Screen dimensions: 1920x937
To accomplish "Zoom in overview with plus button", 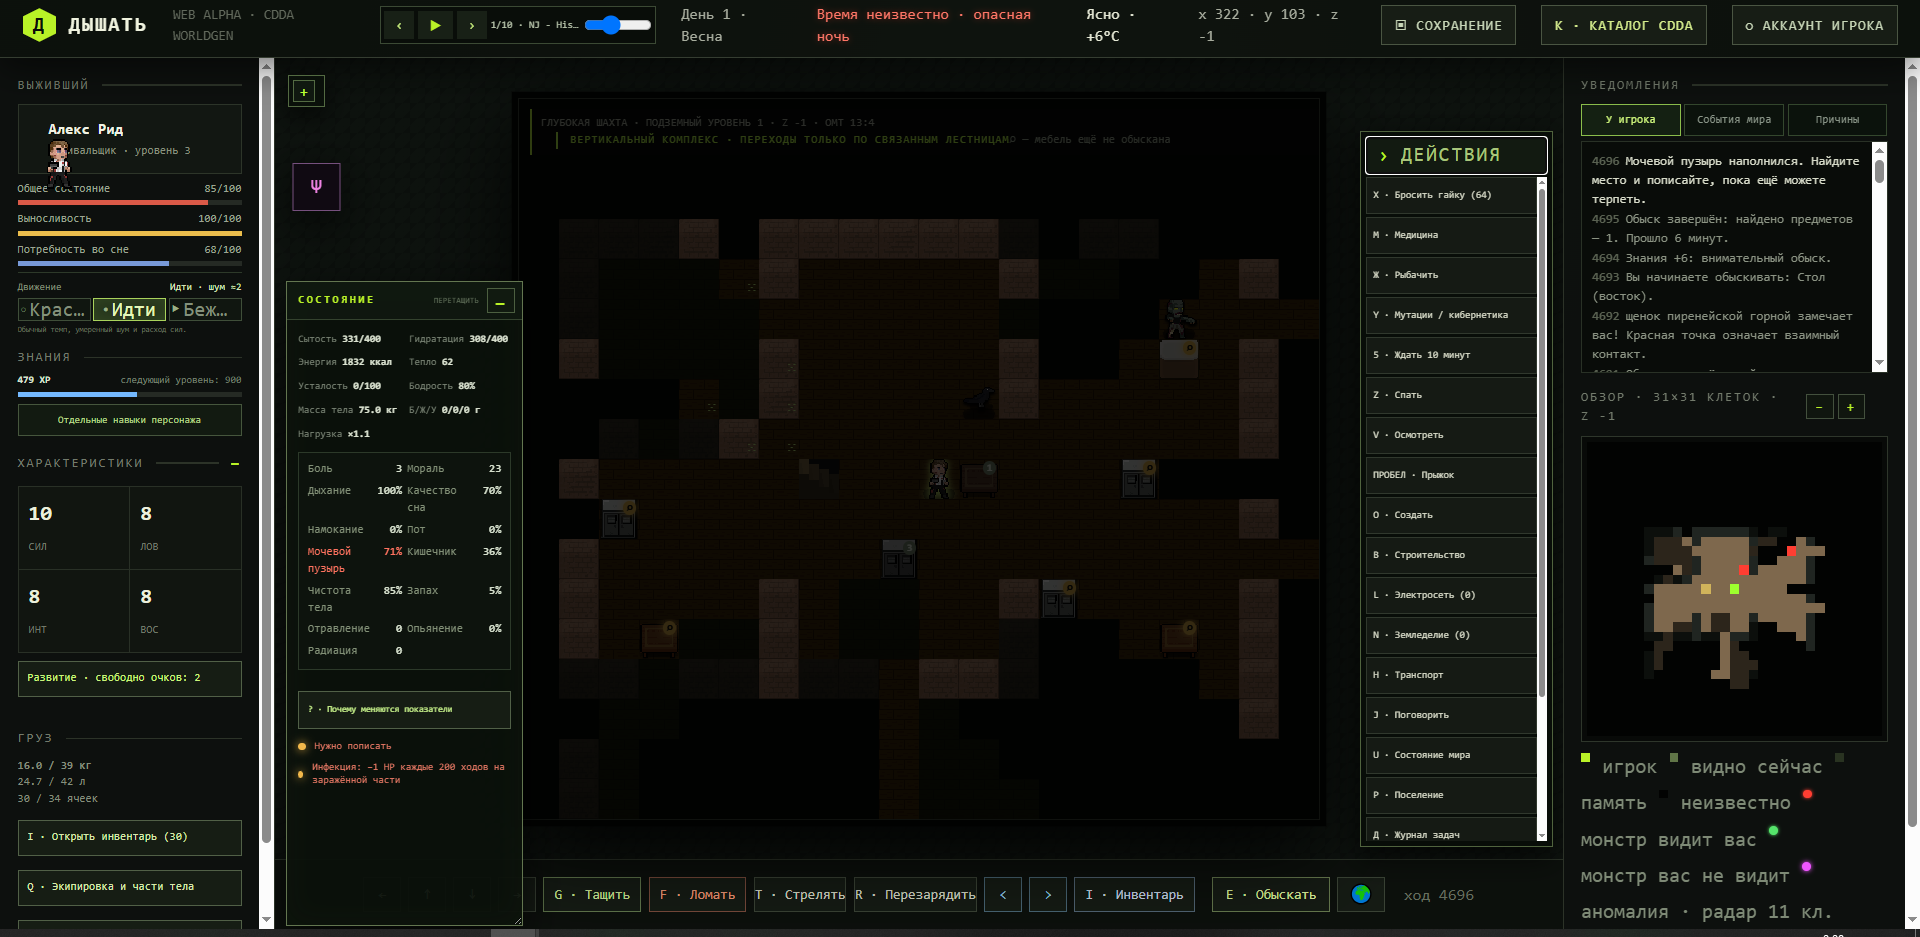I will (1850, 407).
